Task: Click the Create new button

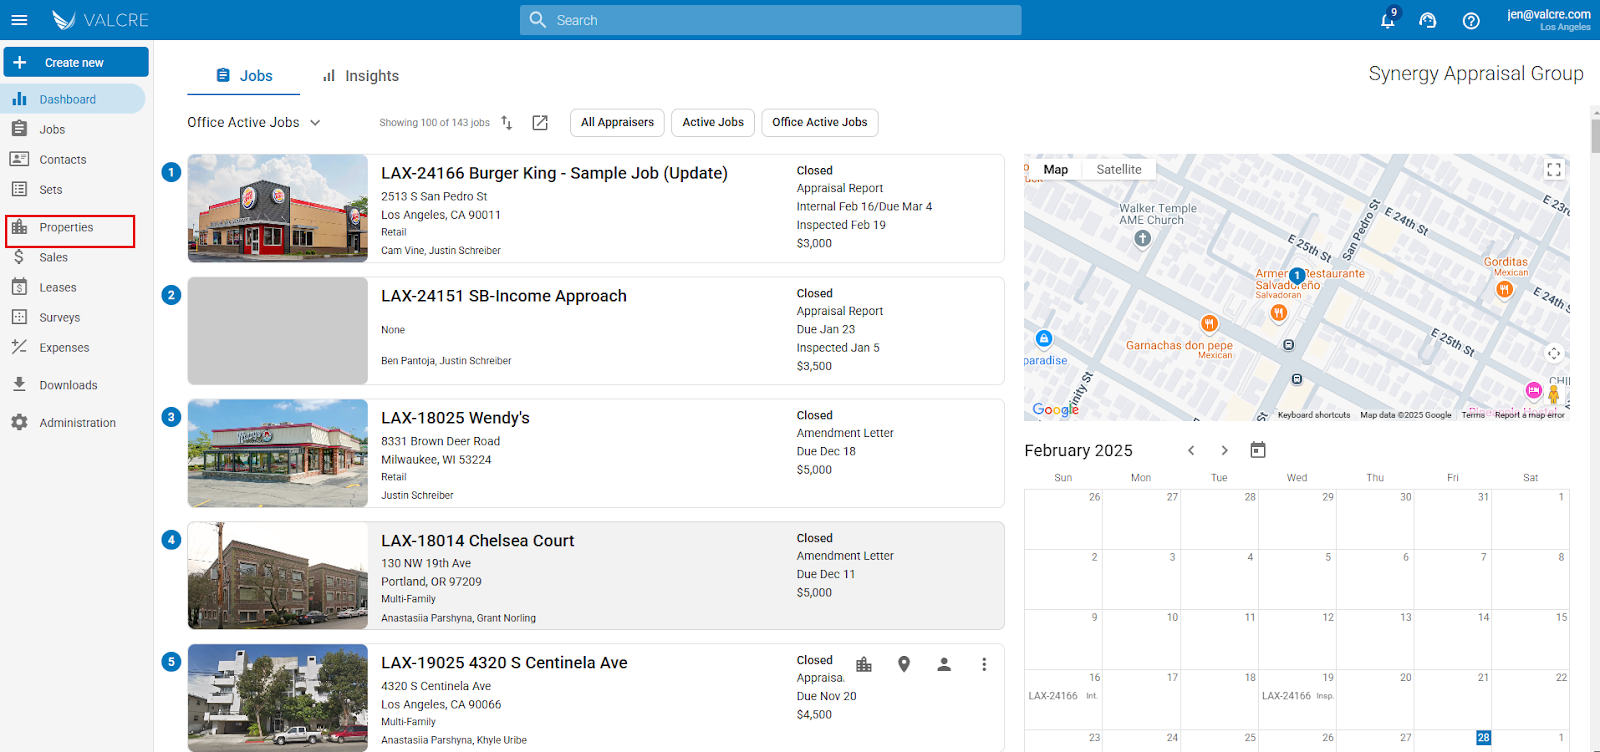Action: [x=76, y=62]
